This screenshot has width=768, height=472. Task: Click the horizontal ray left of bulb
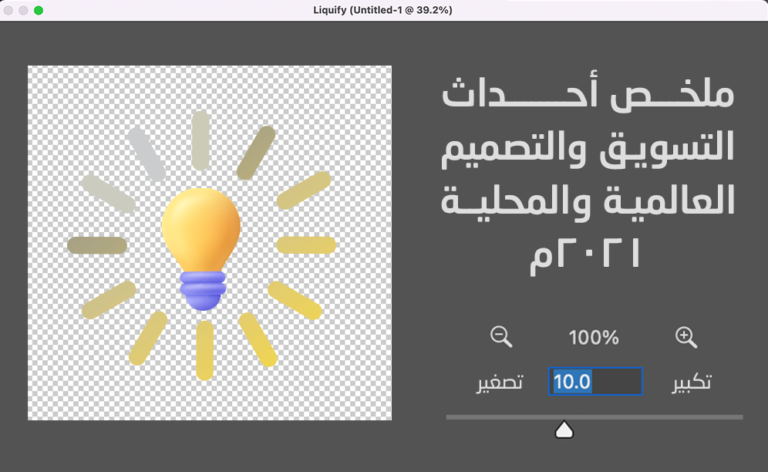pos(97,245)
